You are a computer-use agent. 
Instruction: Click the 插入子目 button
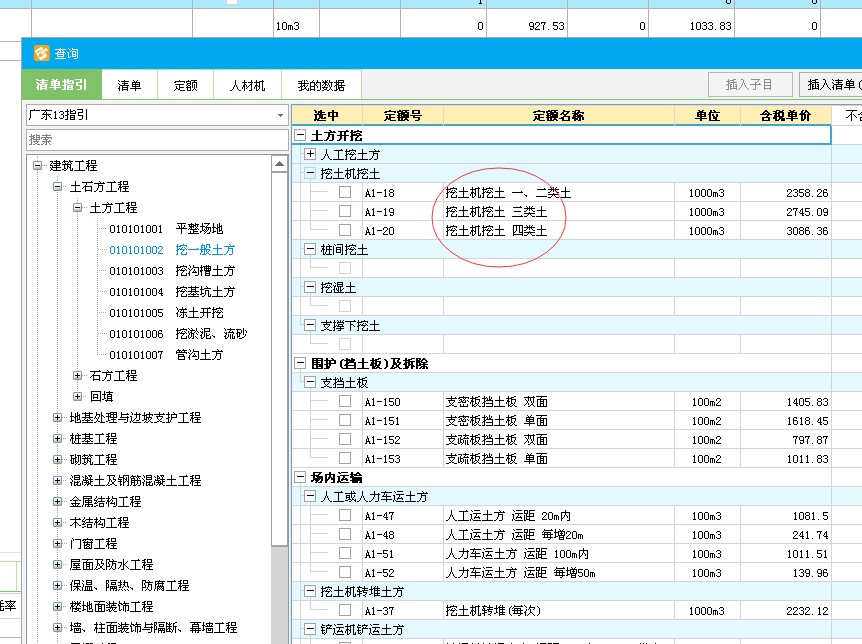click(750, 85)
